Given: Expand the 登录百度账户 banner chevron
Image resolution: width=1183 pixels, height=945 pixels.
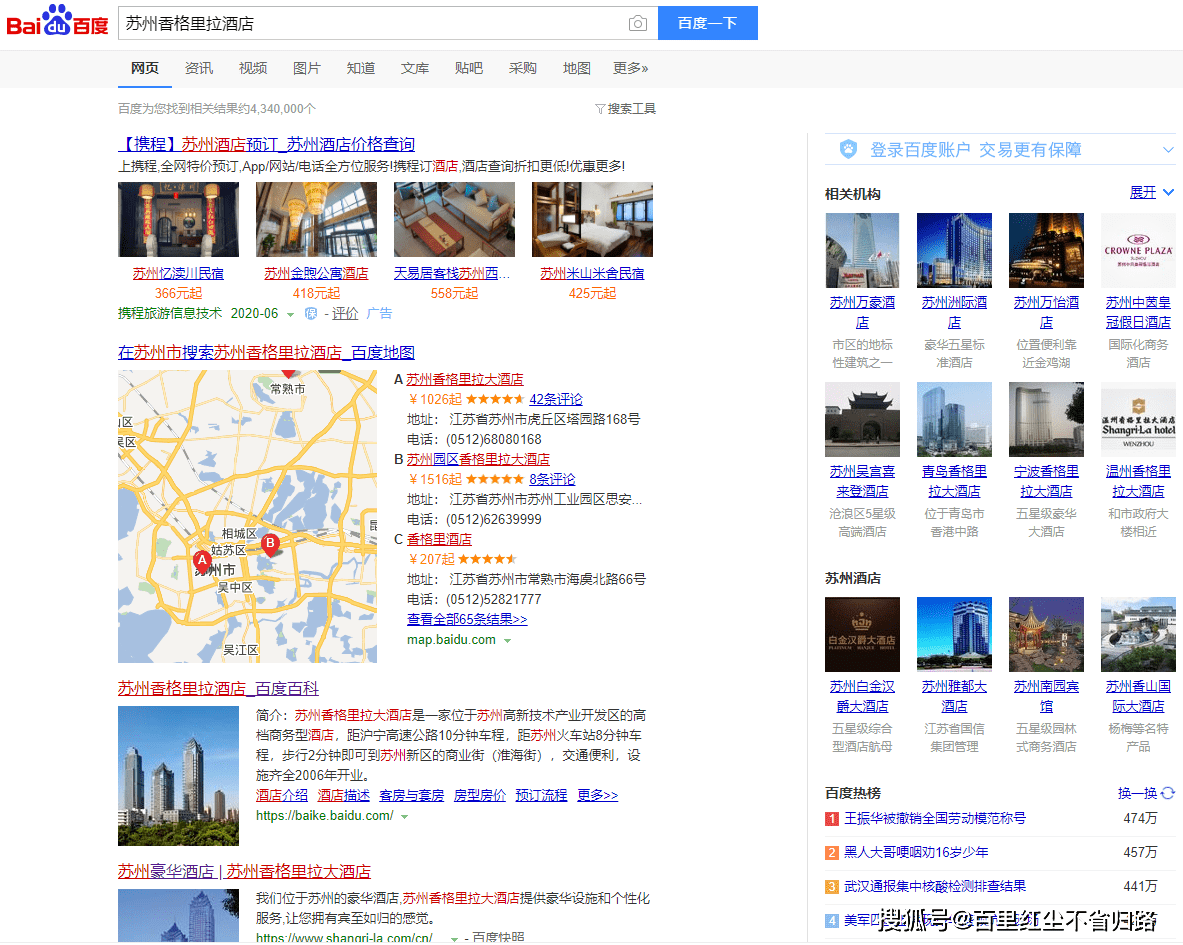Looking at the screenshot, I should 1168,149.
